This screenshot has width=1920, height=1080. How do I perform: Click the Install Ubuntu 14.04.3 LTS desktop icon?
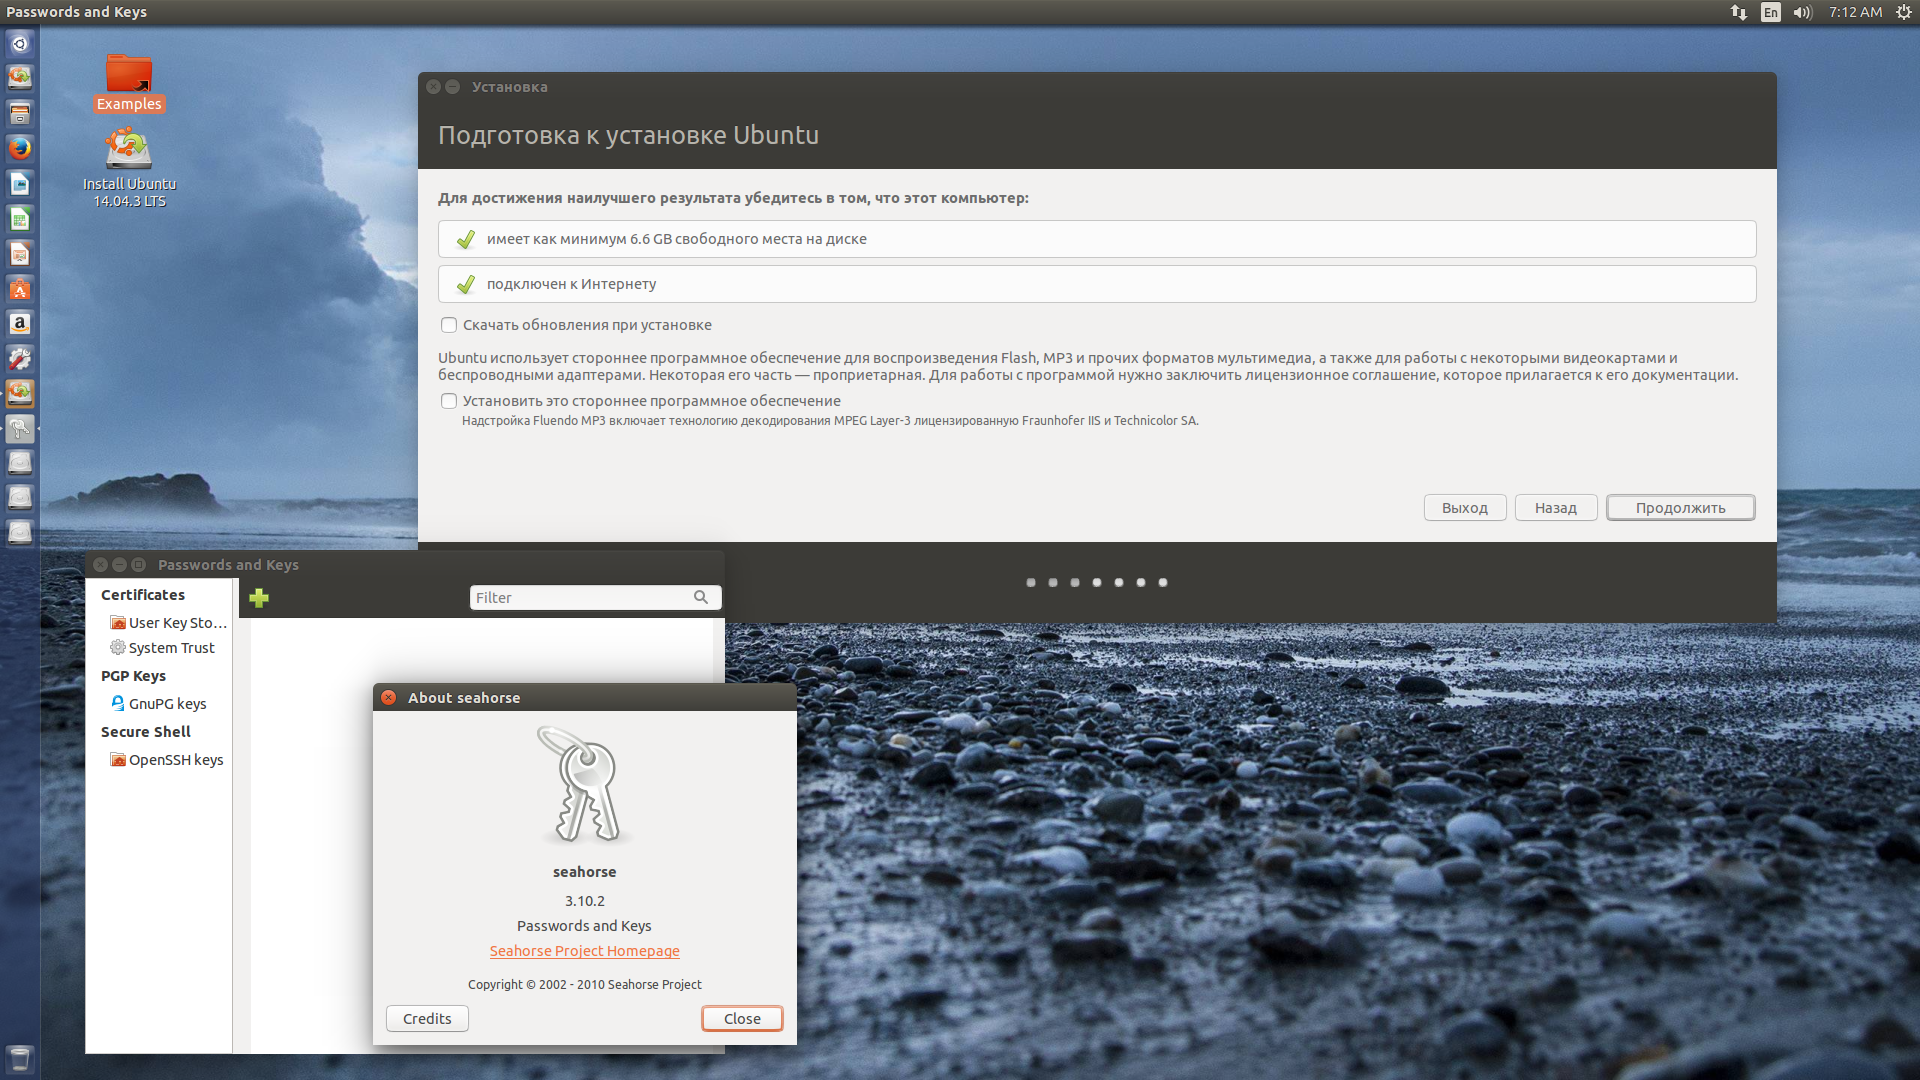129,168
